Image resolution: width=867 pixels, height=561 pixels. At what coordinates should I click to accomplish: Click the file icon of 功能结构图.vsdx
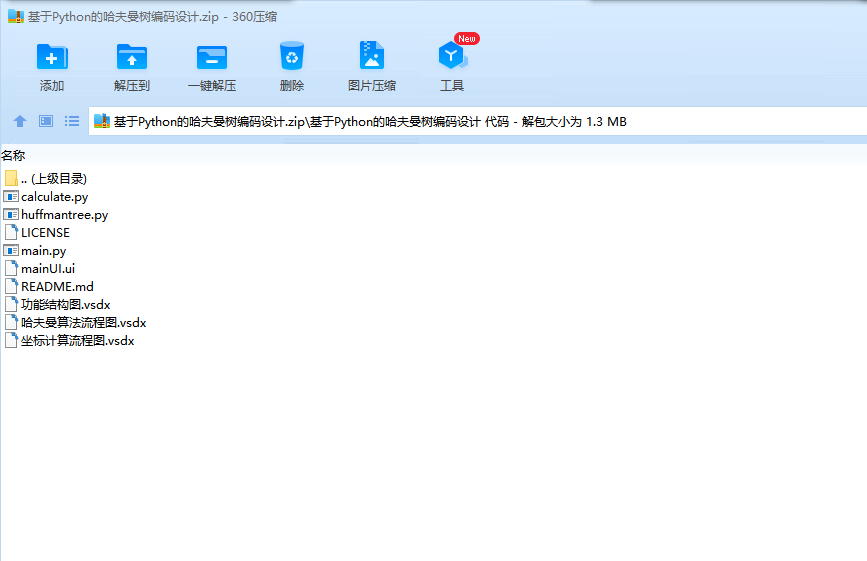pyautogui.click(x=11, y=304)
